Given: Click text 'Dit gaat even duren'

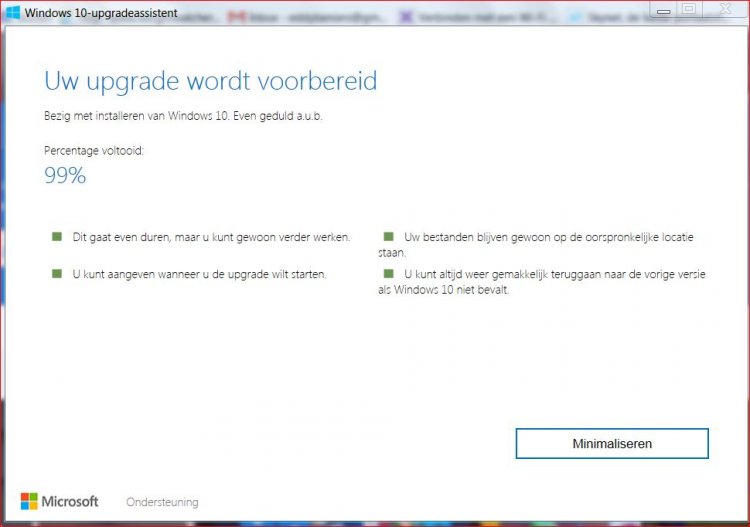Looking at the screenshot, I should pyautogui.click(x=121, y=237).
